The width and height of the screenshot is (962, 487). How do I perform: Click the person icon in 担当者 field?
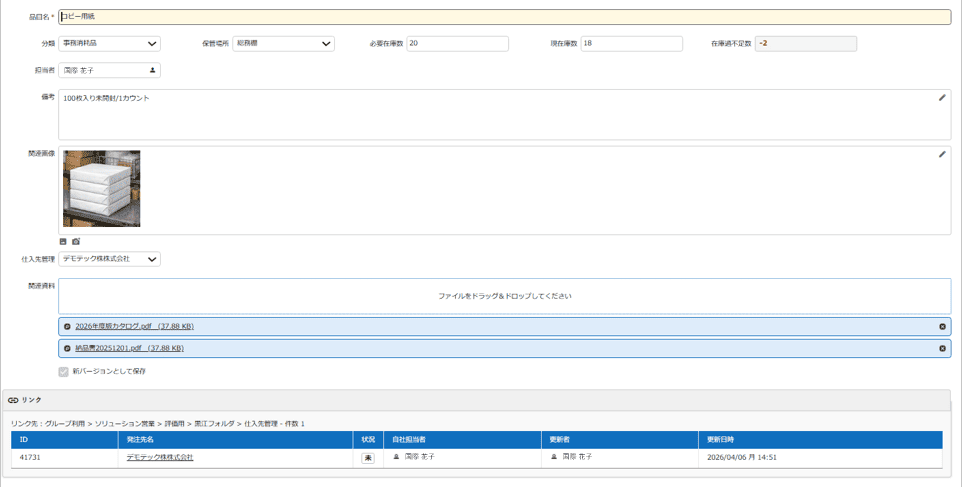[152, 71]
